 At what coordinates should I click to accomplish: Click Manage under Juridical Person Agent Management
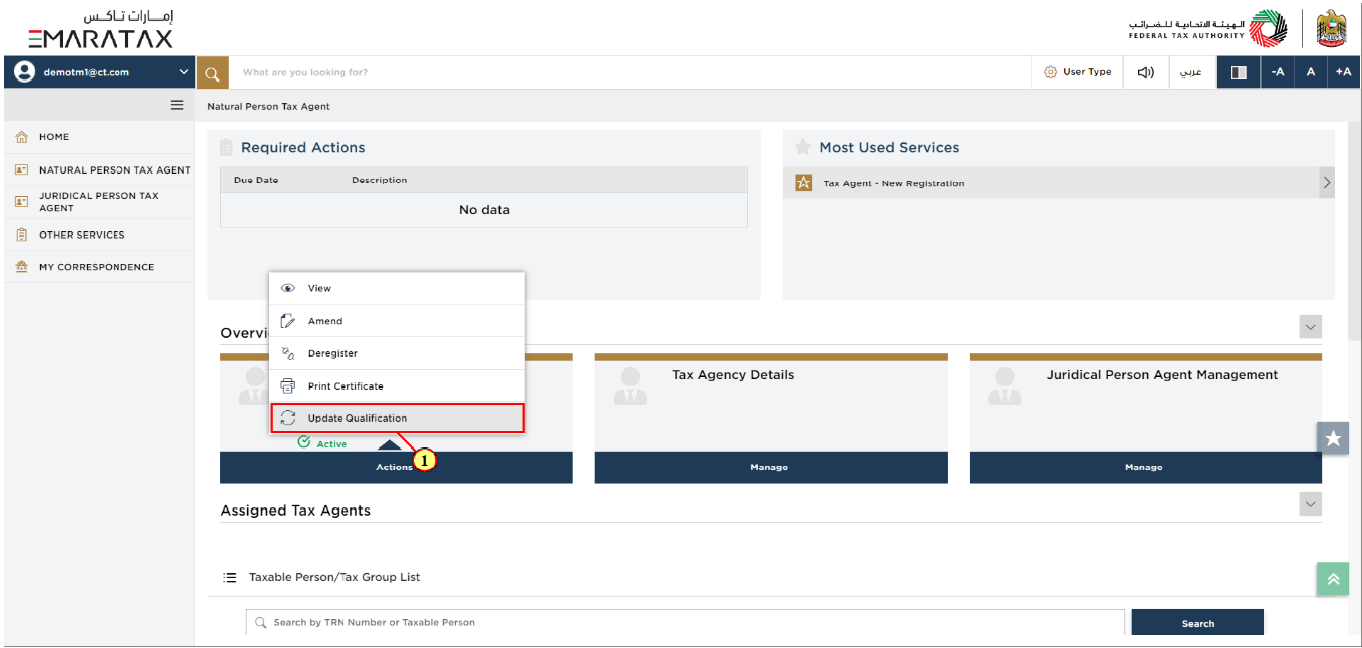pos(1145,467)
